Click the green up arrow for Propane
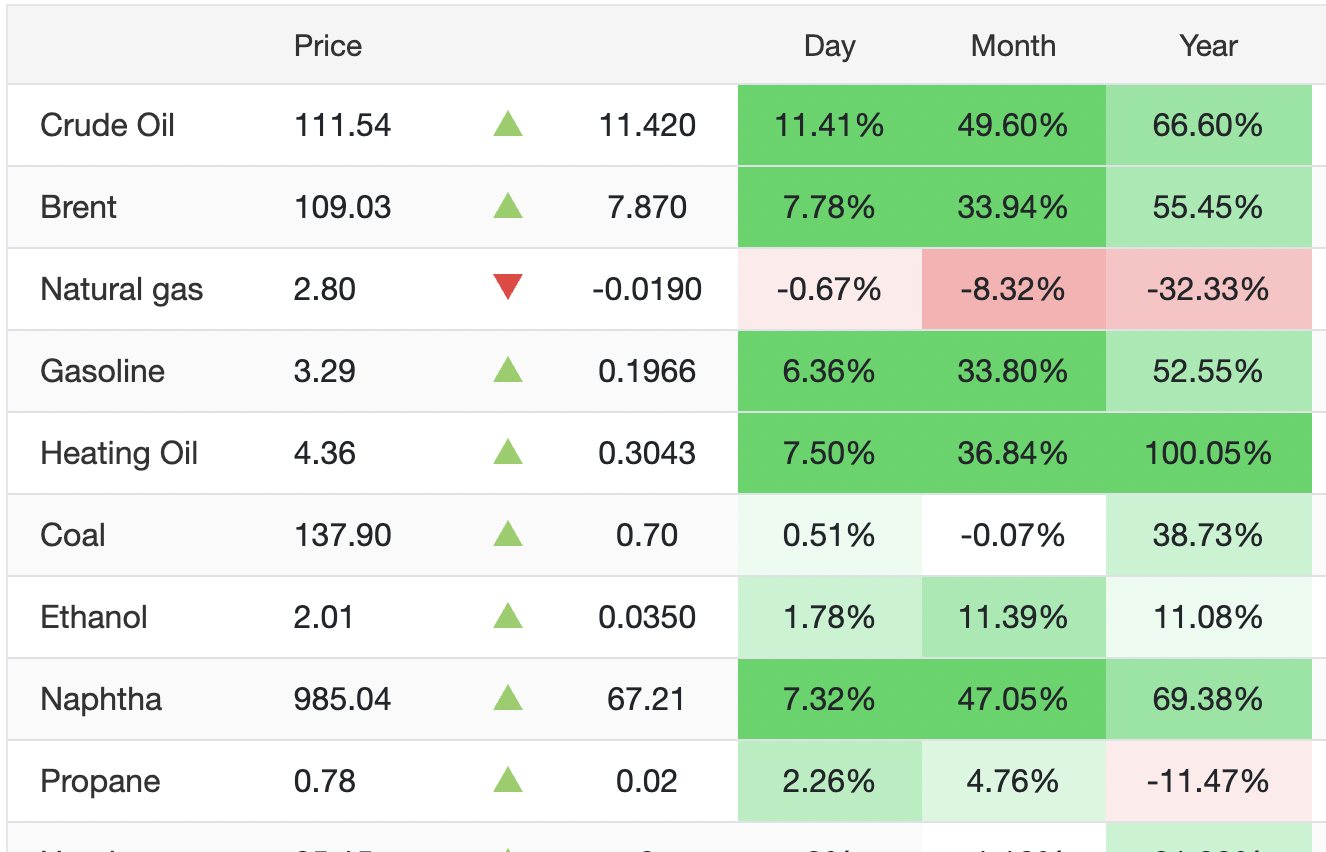 pyautogui.click(x=508, y=781)
